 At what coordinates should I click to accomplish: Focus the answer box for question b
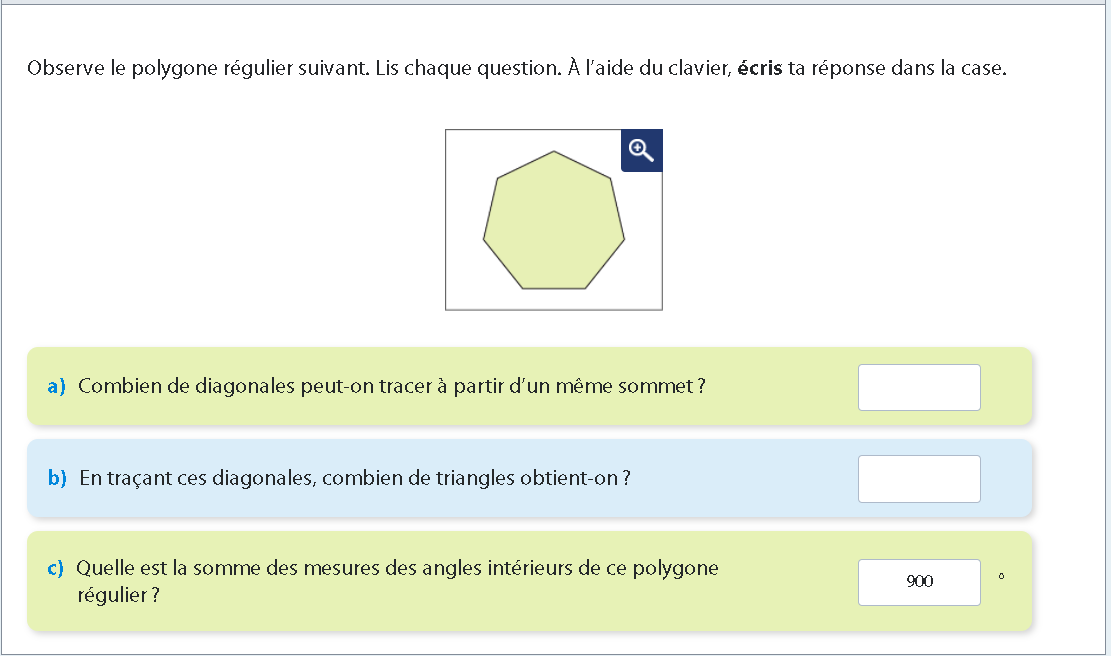[x=918, y=479]
